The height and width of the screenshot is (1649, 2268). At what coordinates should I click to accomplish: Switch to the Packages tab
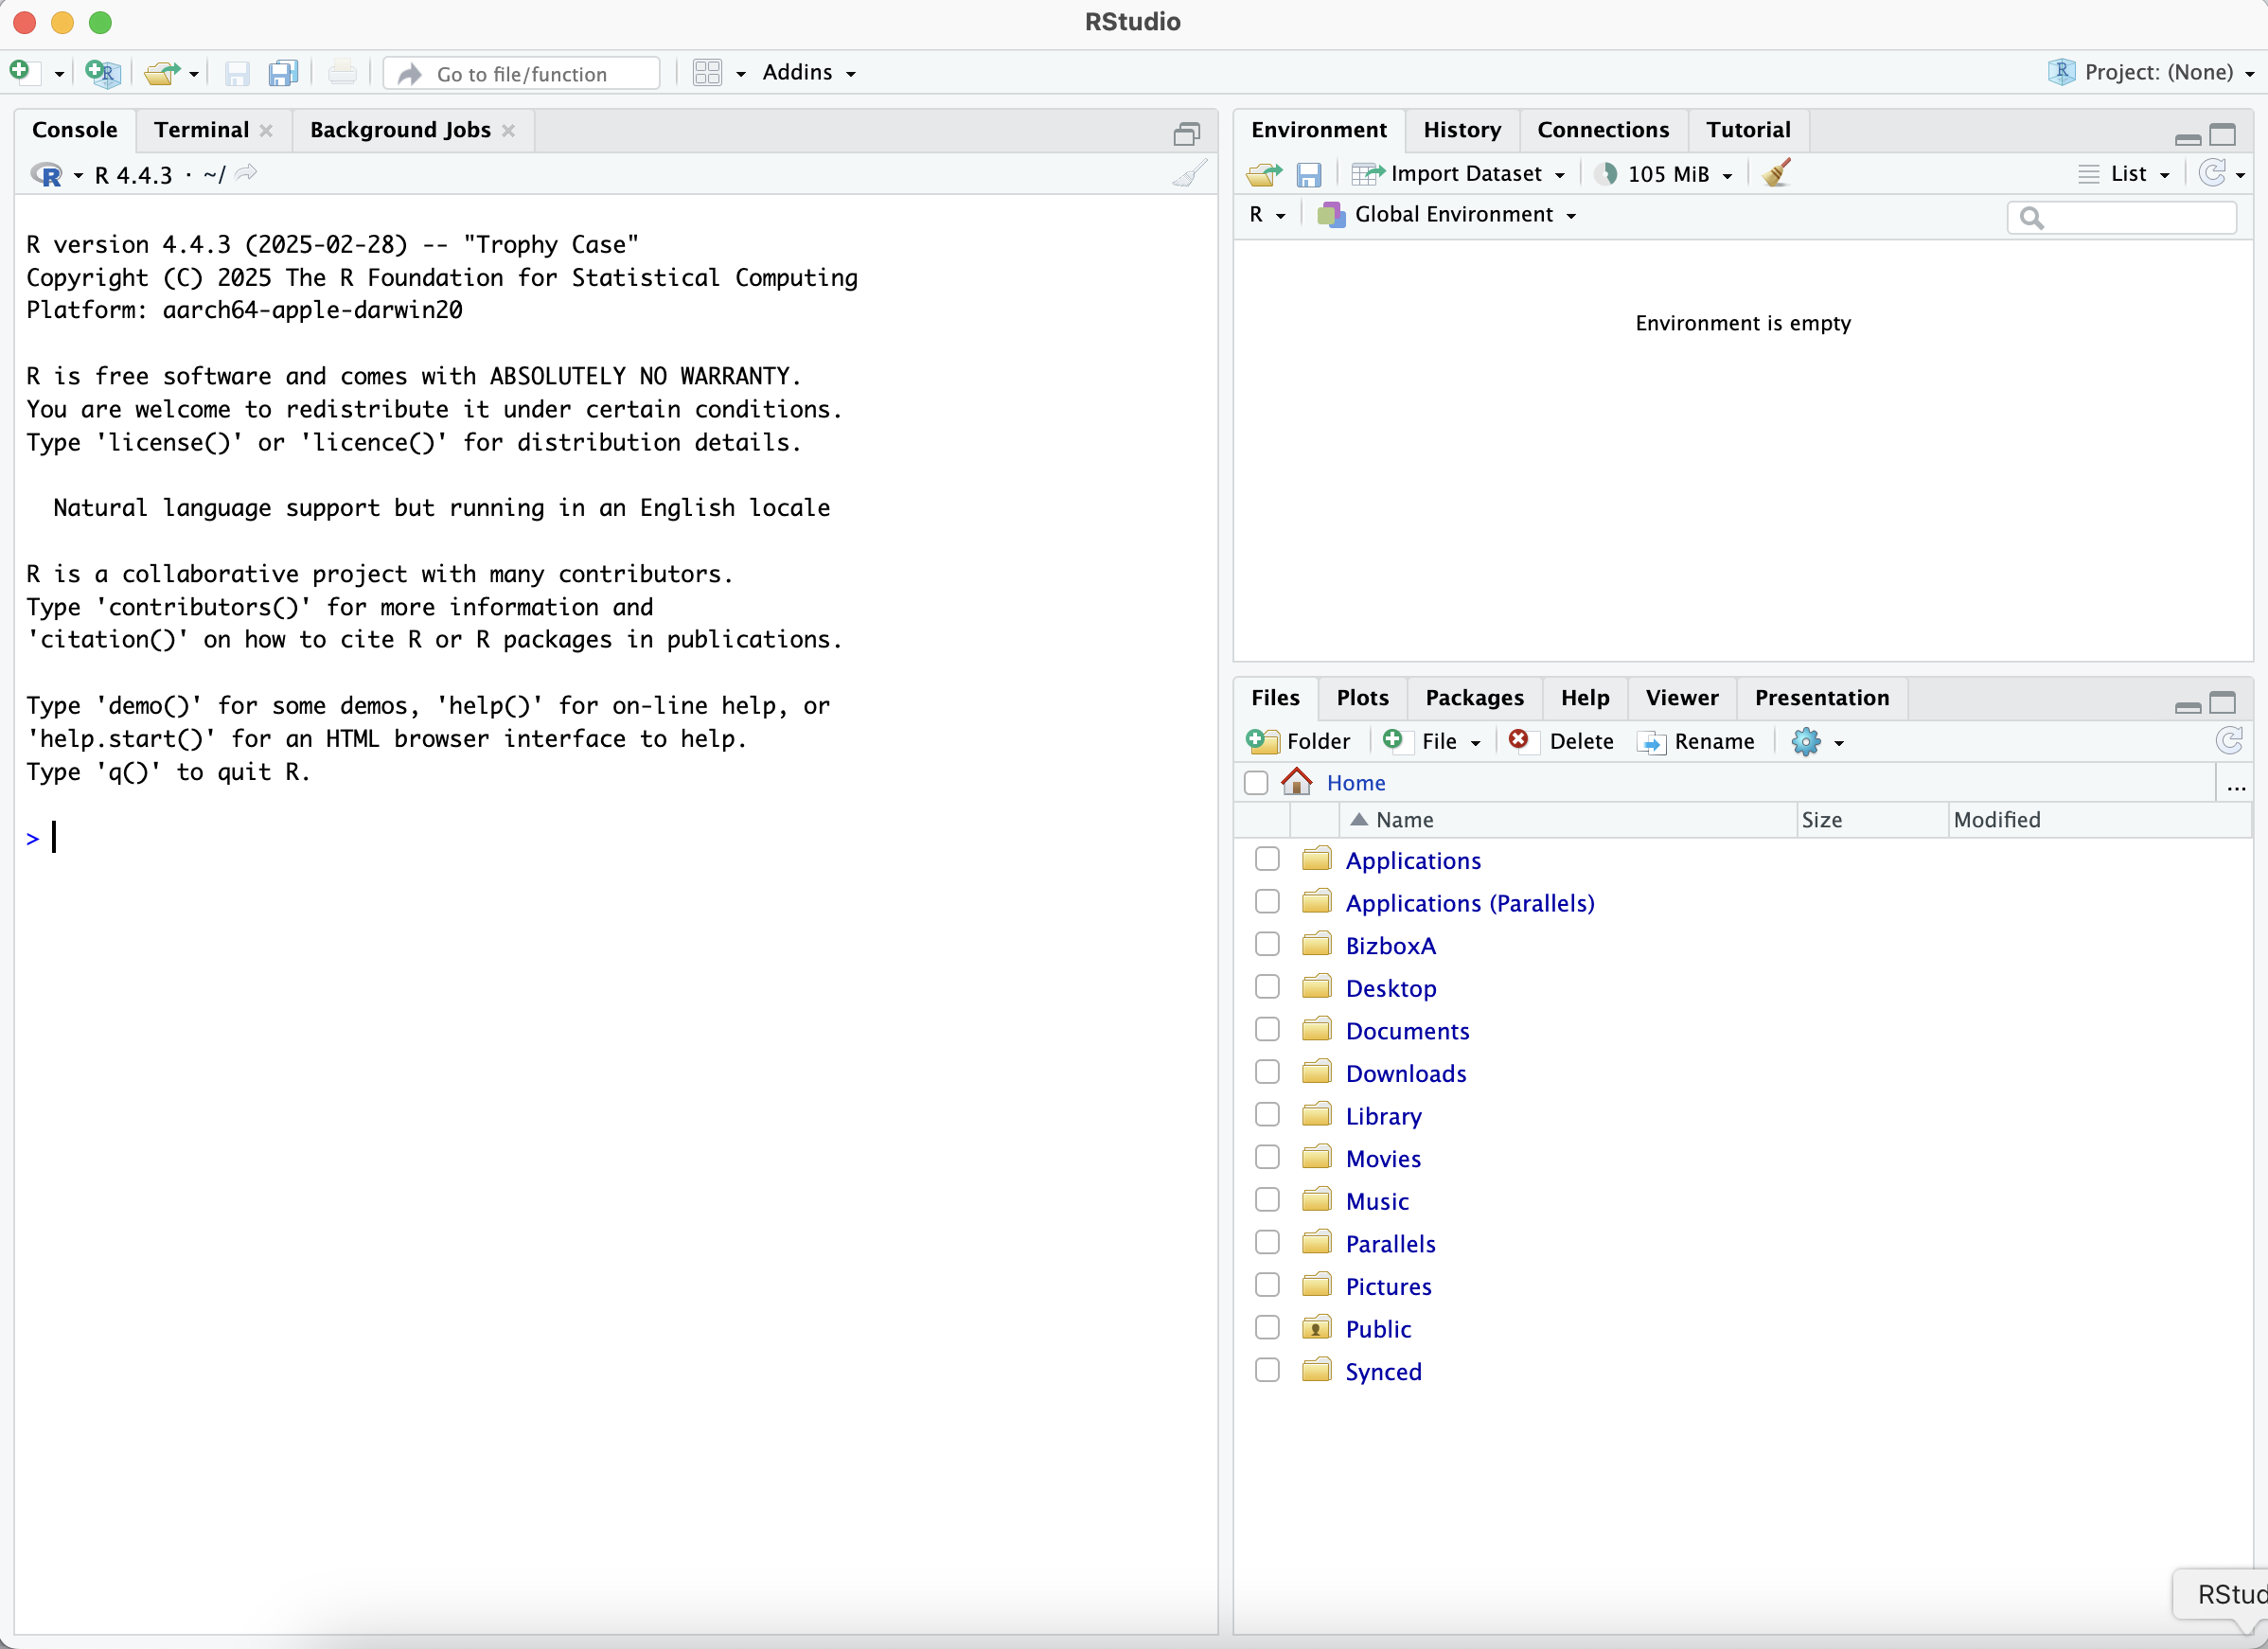point(1474,698)
